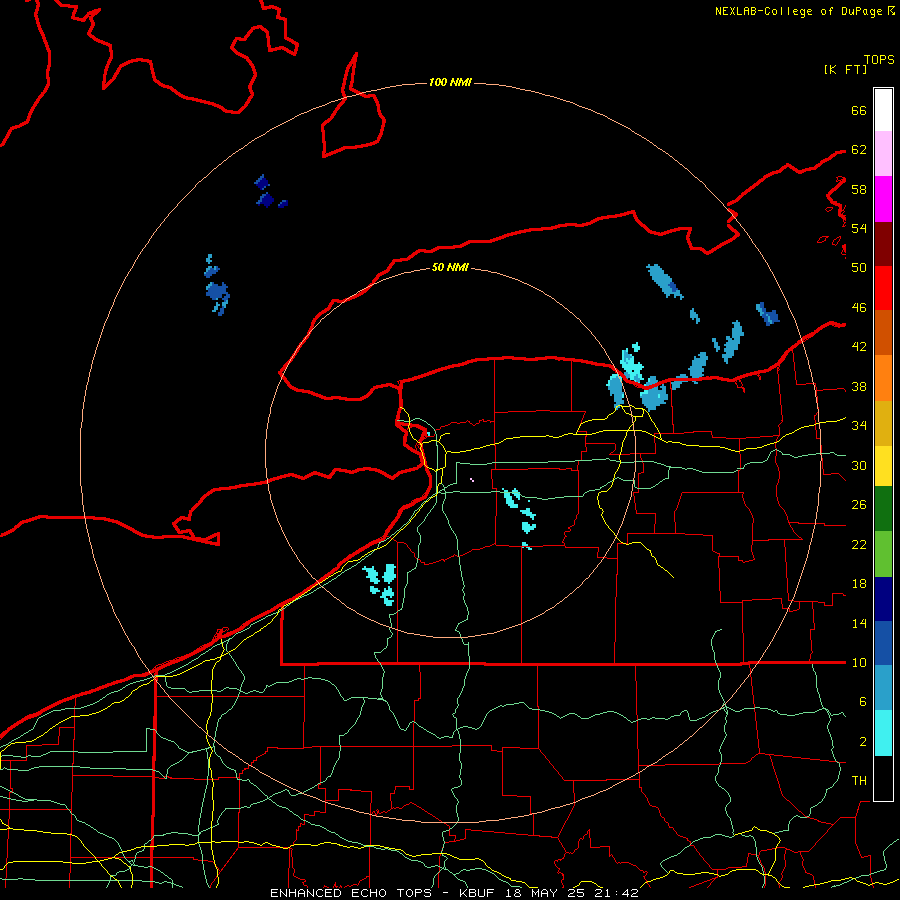This screenshot has height=900, width=900.
Task: Click the dark orange legend swatch
Action: click(x=883, y=333)
